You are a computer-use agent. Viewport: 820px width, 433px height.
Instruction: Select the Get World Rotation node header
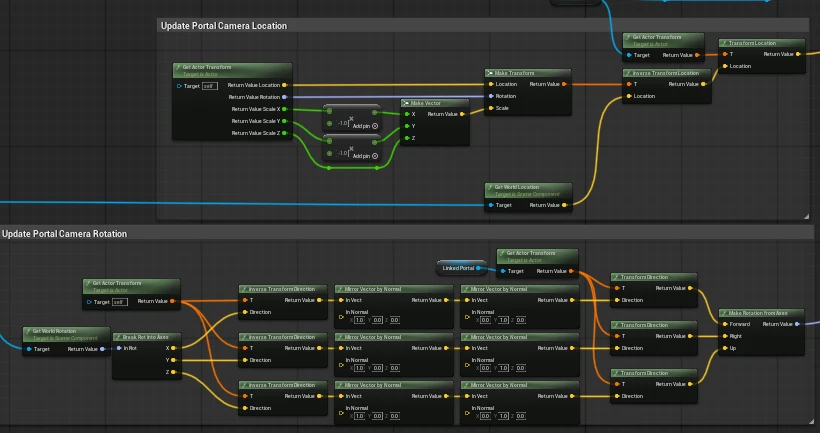point(66,334)
